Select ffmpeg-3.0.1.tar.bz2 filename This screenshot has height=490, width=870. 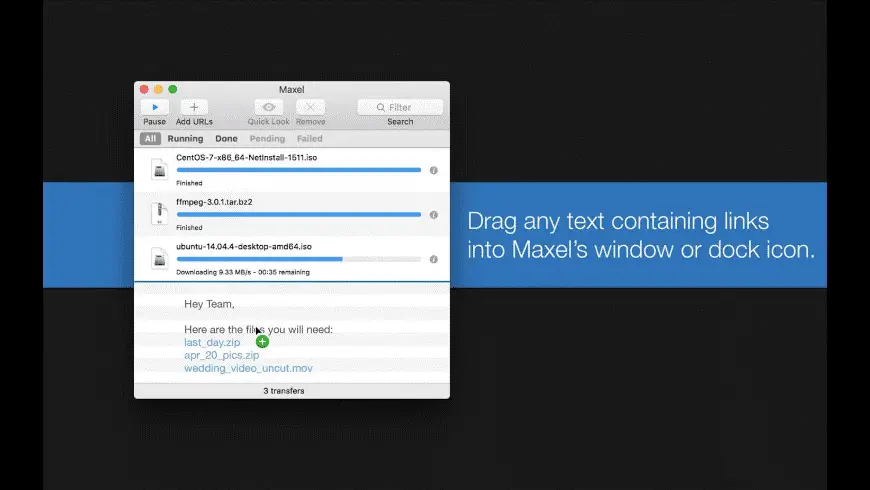(x=214, y=202)
